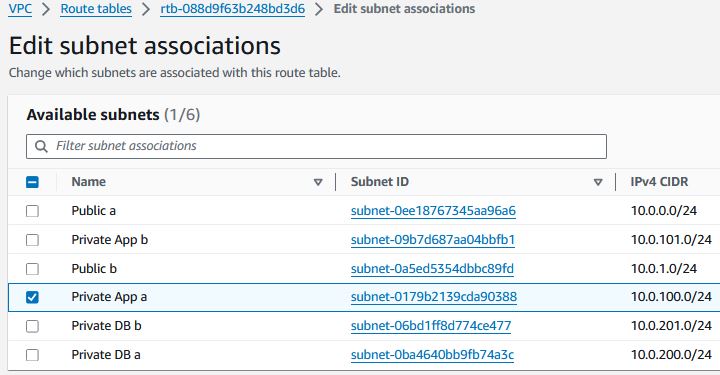Go to VPC breadcrumb link
Screen dimensions: 720x375
point(20,9)
